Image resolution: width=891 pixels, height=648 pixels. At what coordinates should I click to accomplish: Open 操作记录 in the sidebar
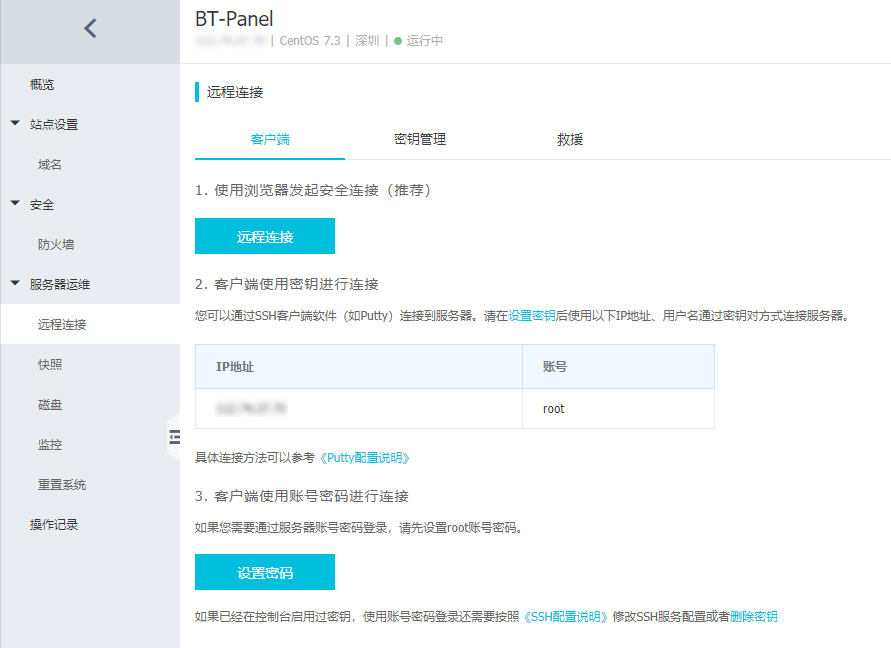(x=54, y=525)
